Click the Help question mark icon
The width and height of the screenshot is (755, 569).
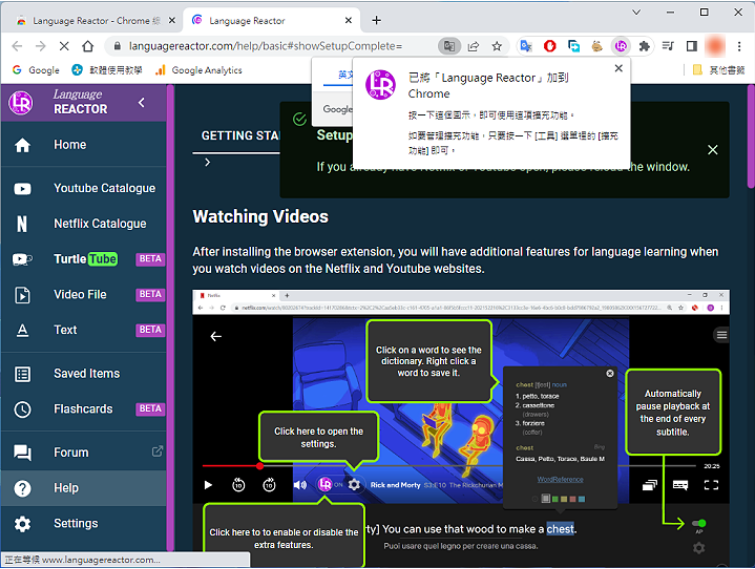coord(23,488)
